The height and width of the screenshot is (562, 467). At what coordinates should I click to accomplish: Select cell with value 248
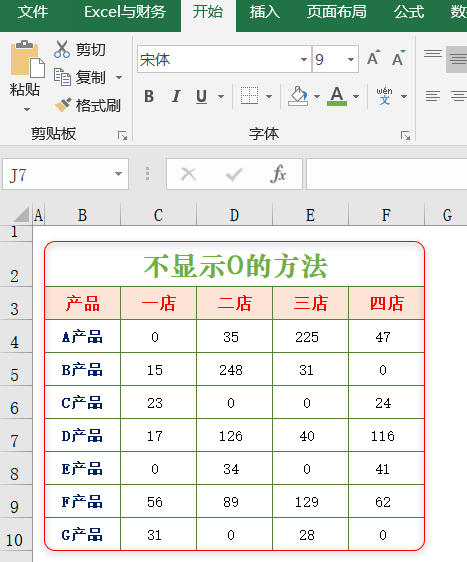click(234, 369)
